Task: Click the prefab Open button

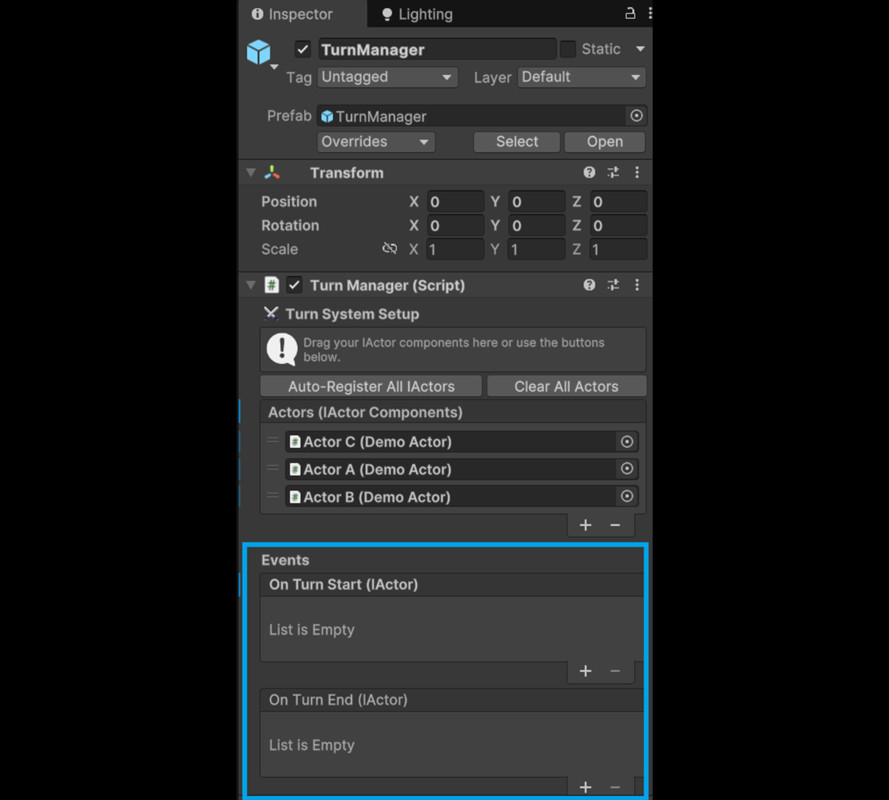Action: [604, 142]
